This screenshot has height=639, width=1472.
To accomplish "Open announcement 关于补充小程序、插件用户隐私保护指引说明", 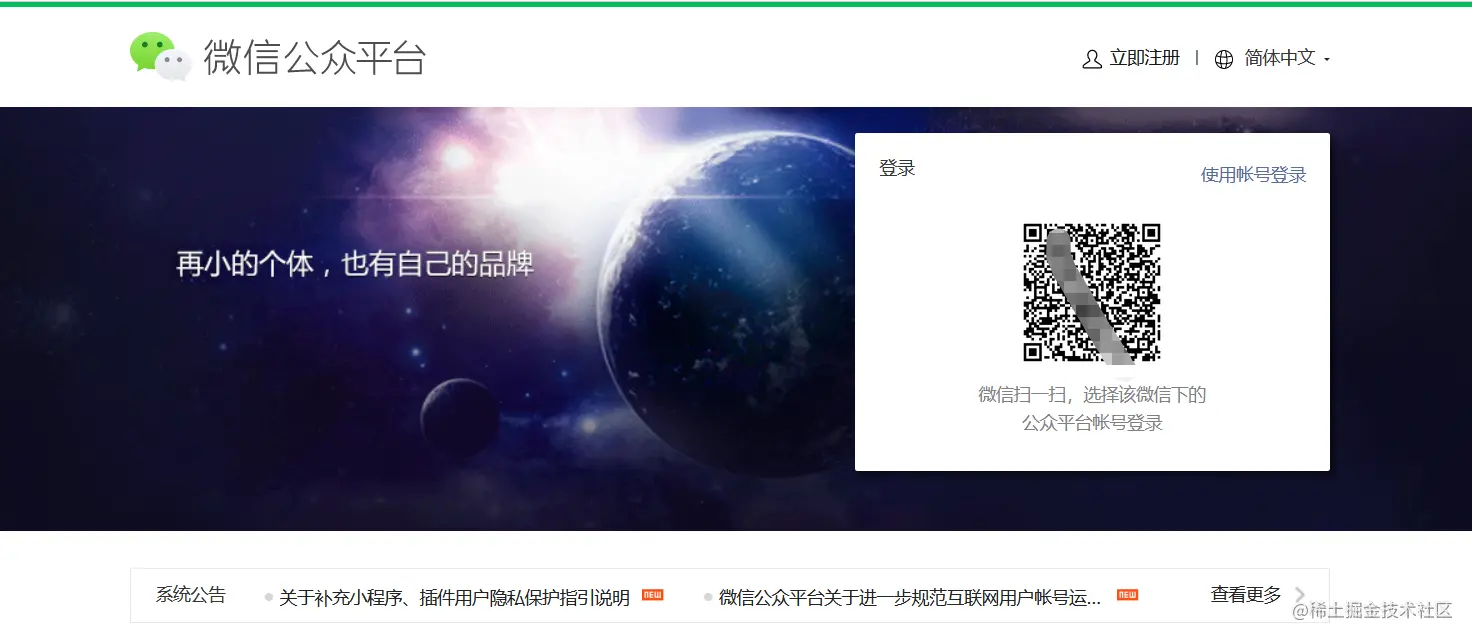I will (x=454, y=598).
